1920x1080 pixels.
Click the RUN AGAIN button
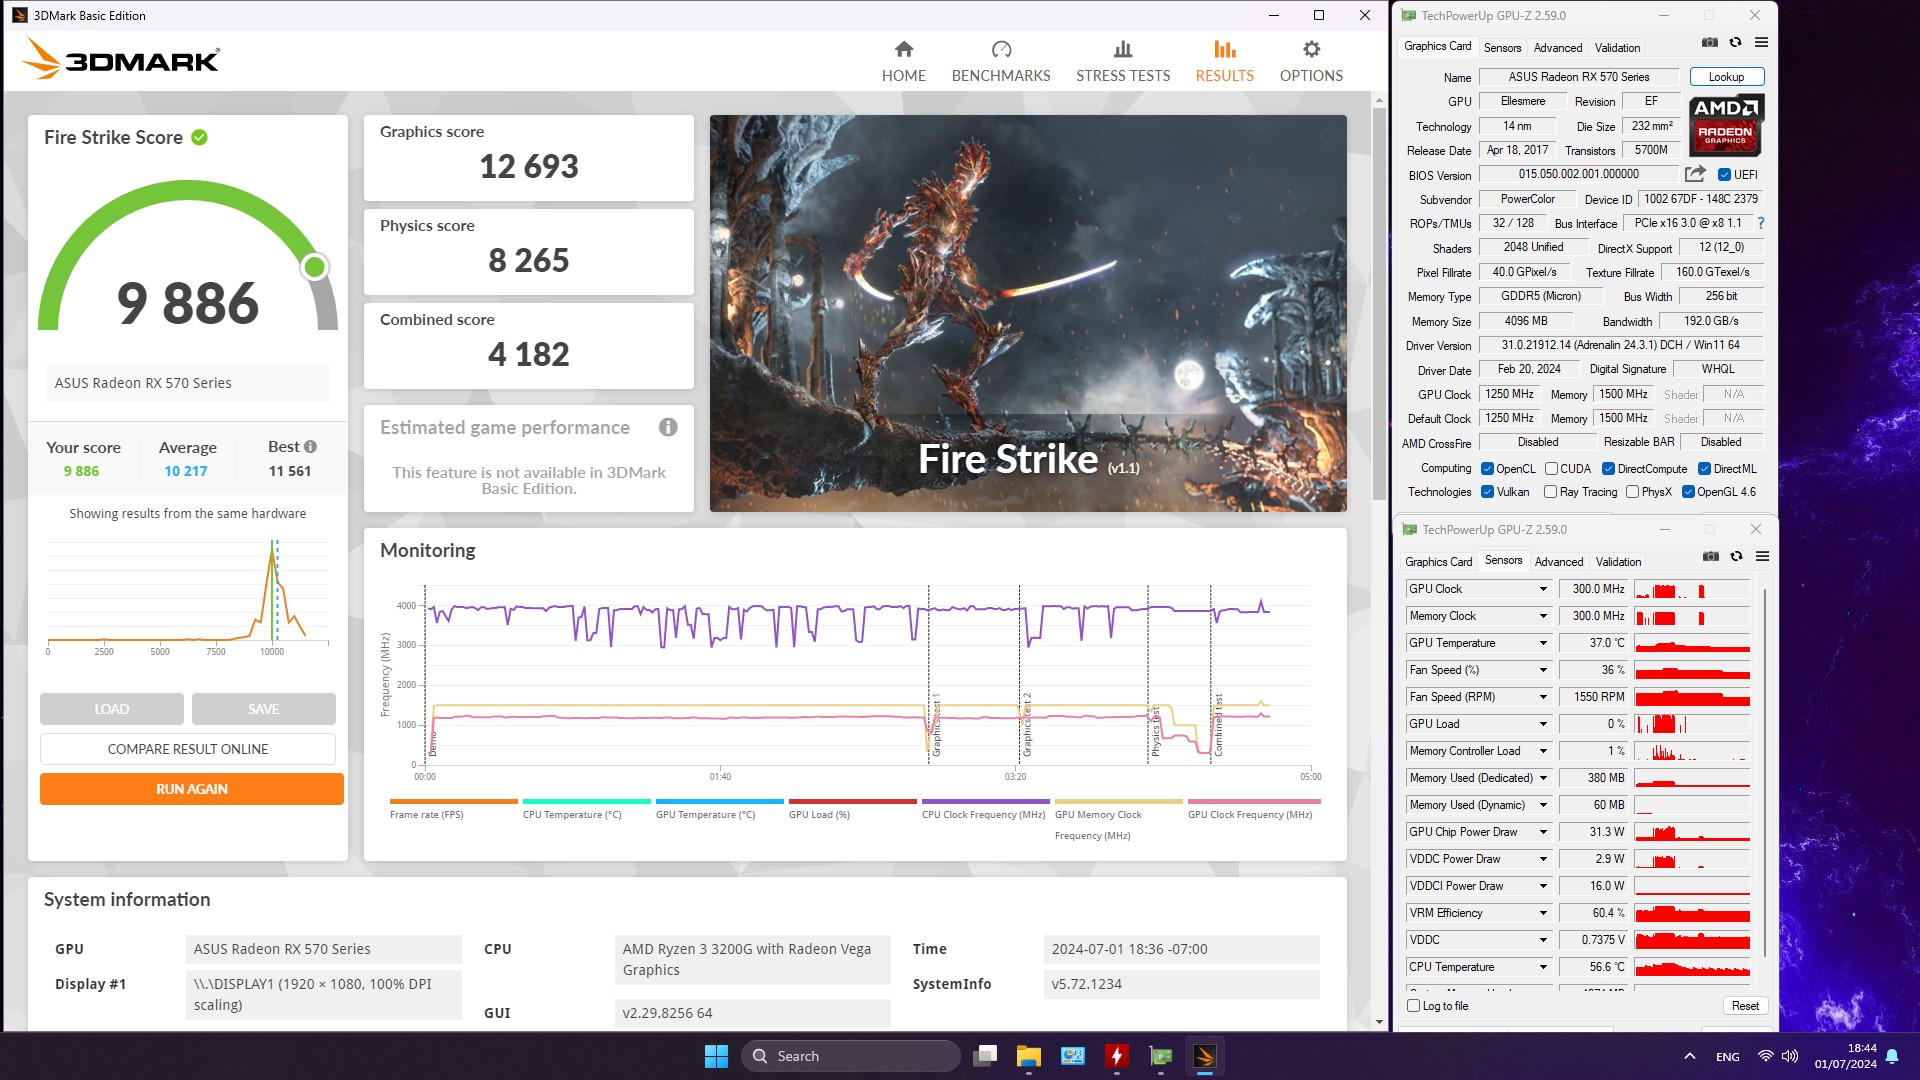pos(192,789)
